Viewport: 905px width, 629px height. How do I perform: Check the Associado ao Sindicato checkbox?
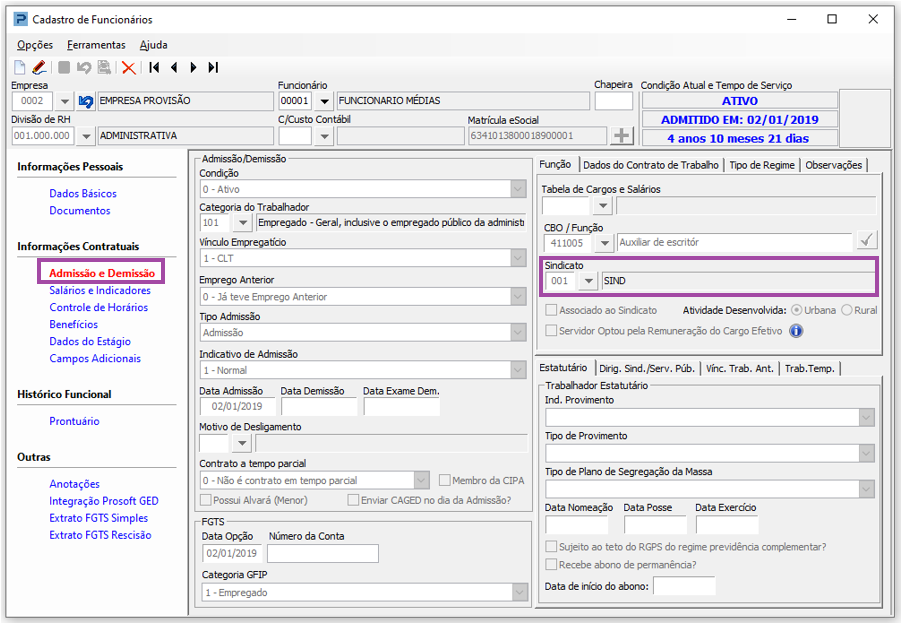click(x=551, y=311)
